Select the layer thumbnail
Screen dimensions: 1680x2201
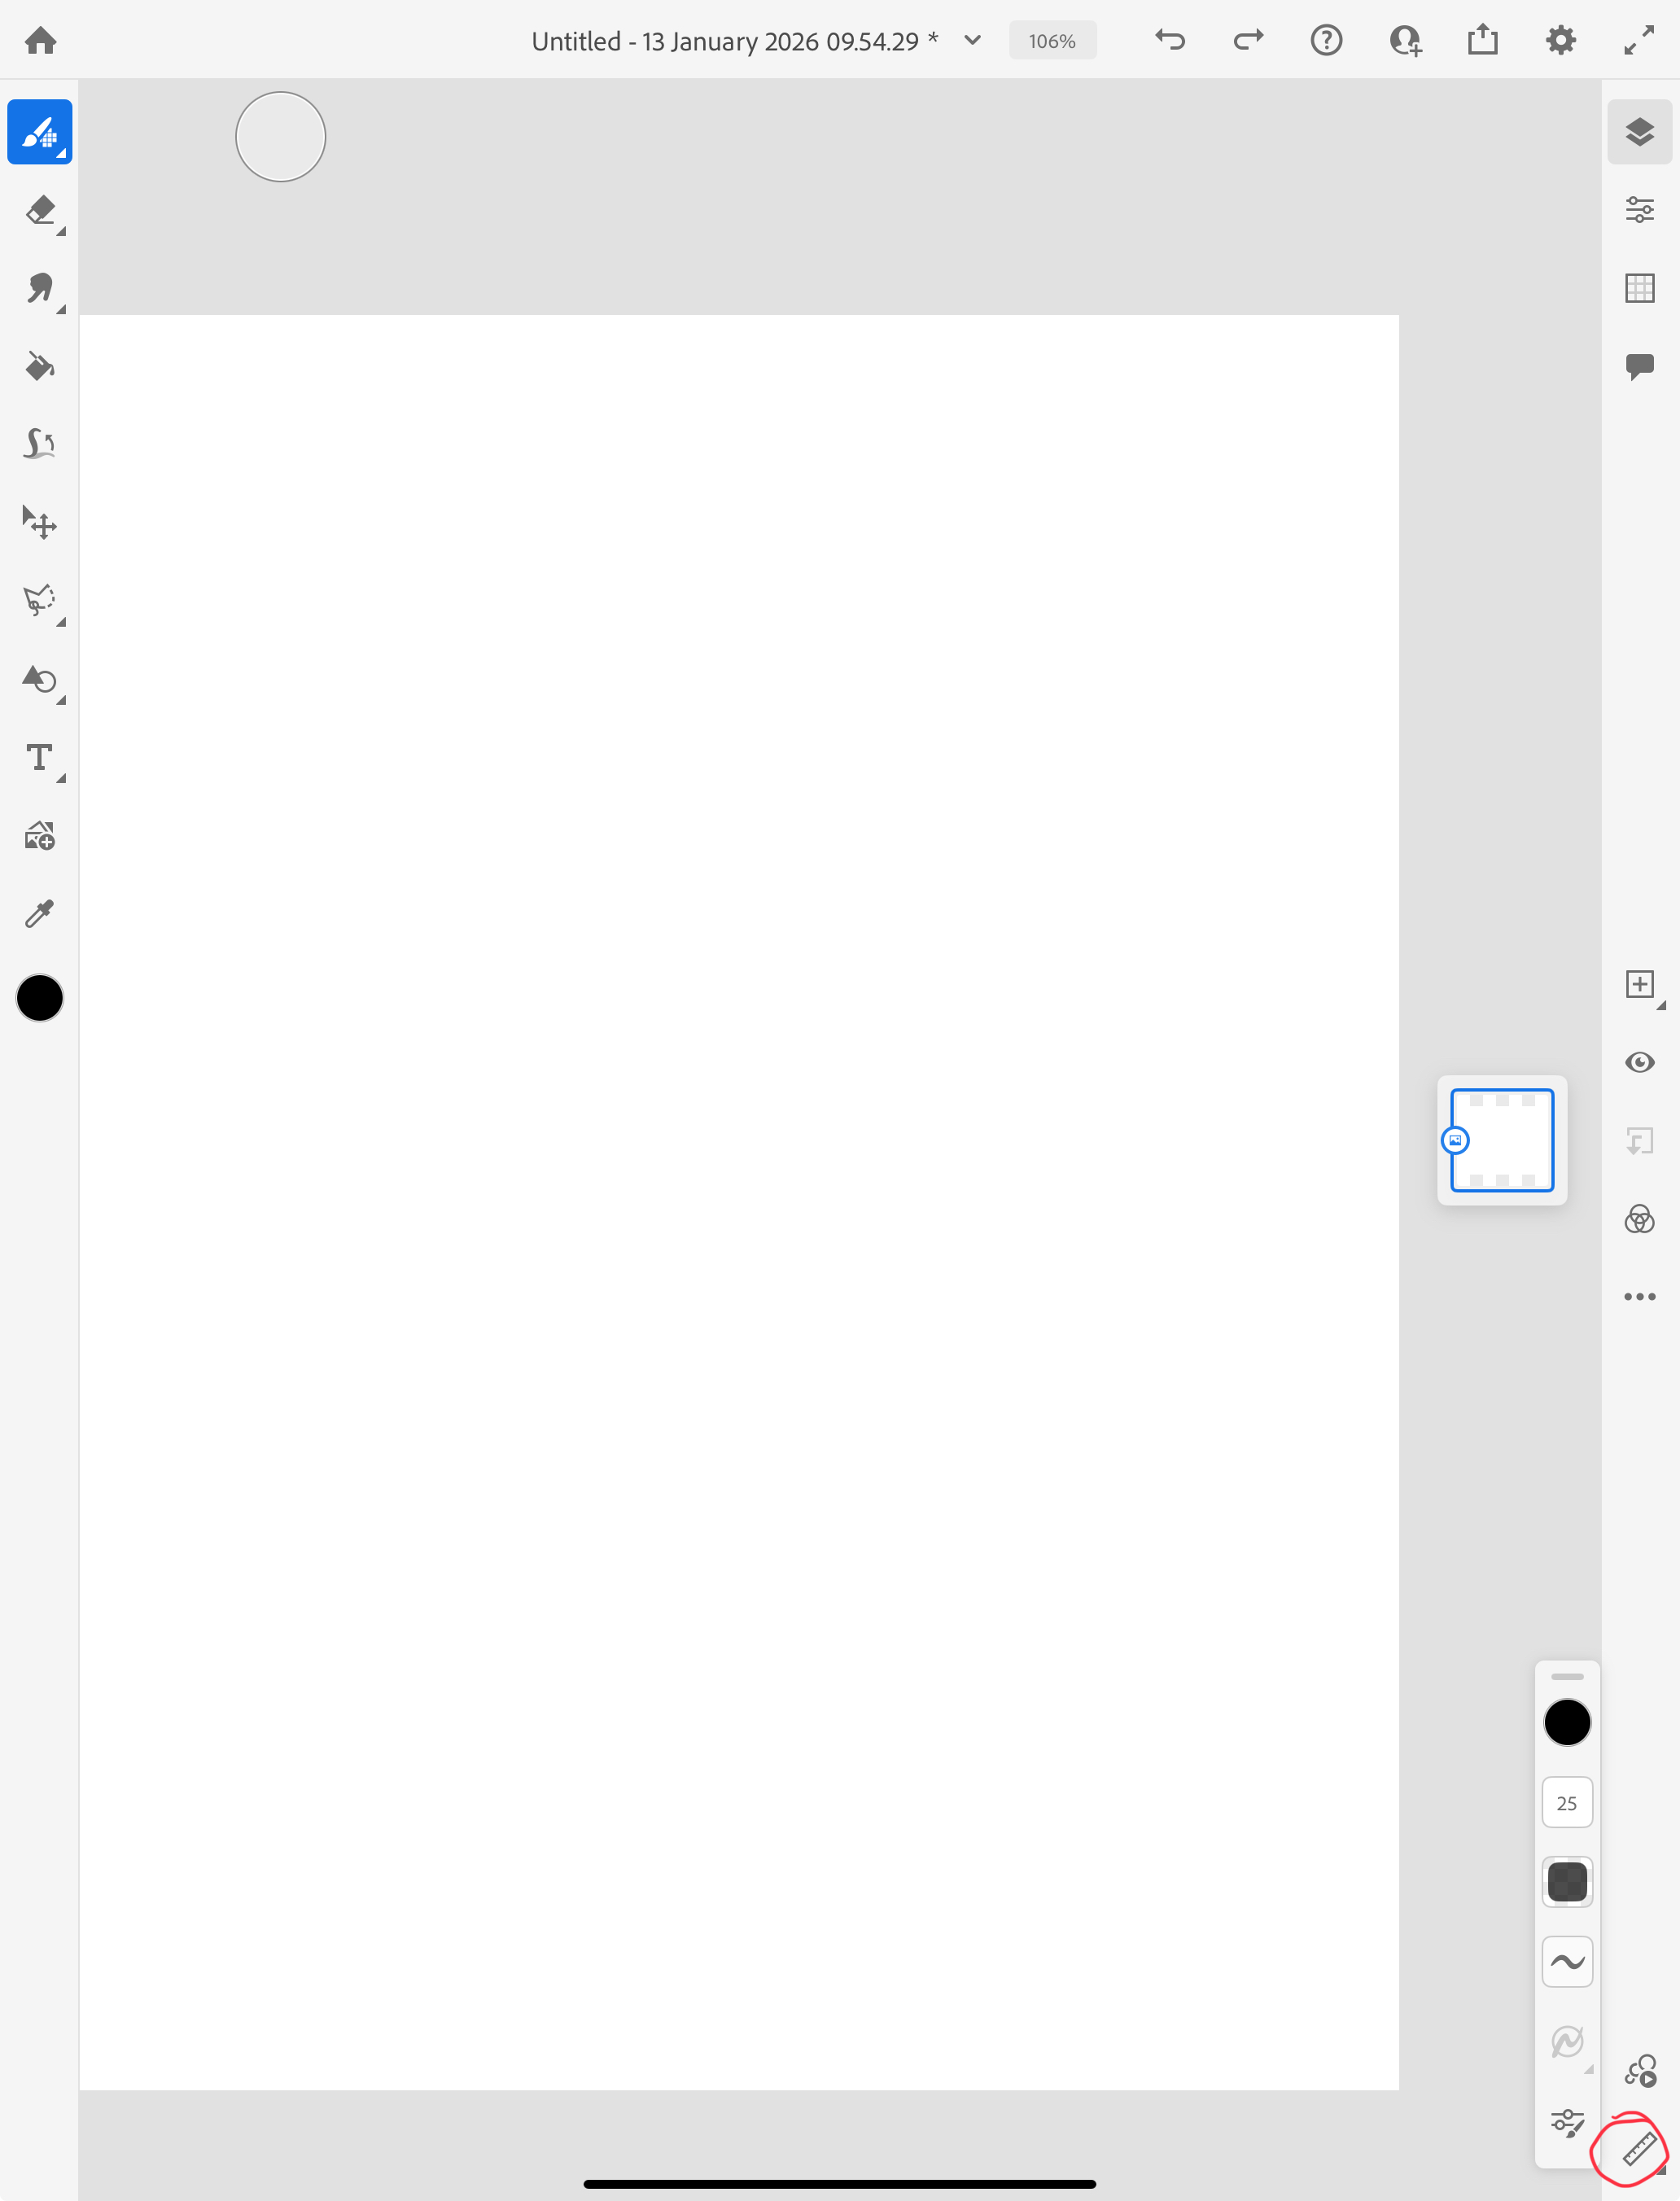[x=1502, y=1140]
